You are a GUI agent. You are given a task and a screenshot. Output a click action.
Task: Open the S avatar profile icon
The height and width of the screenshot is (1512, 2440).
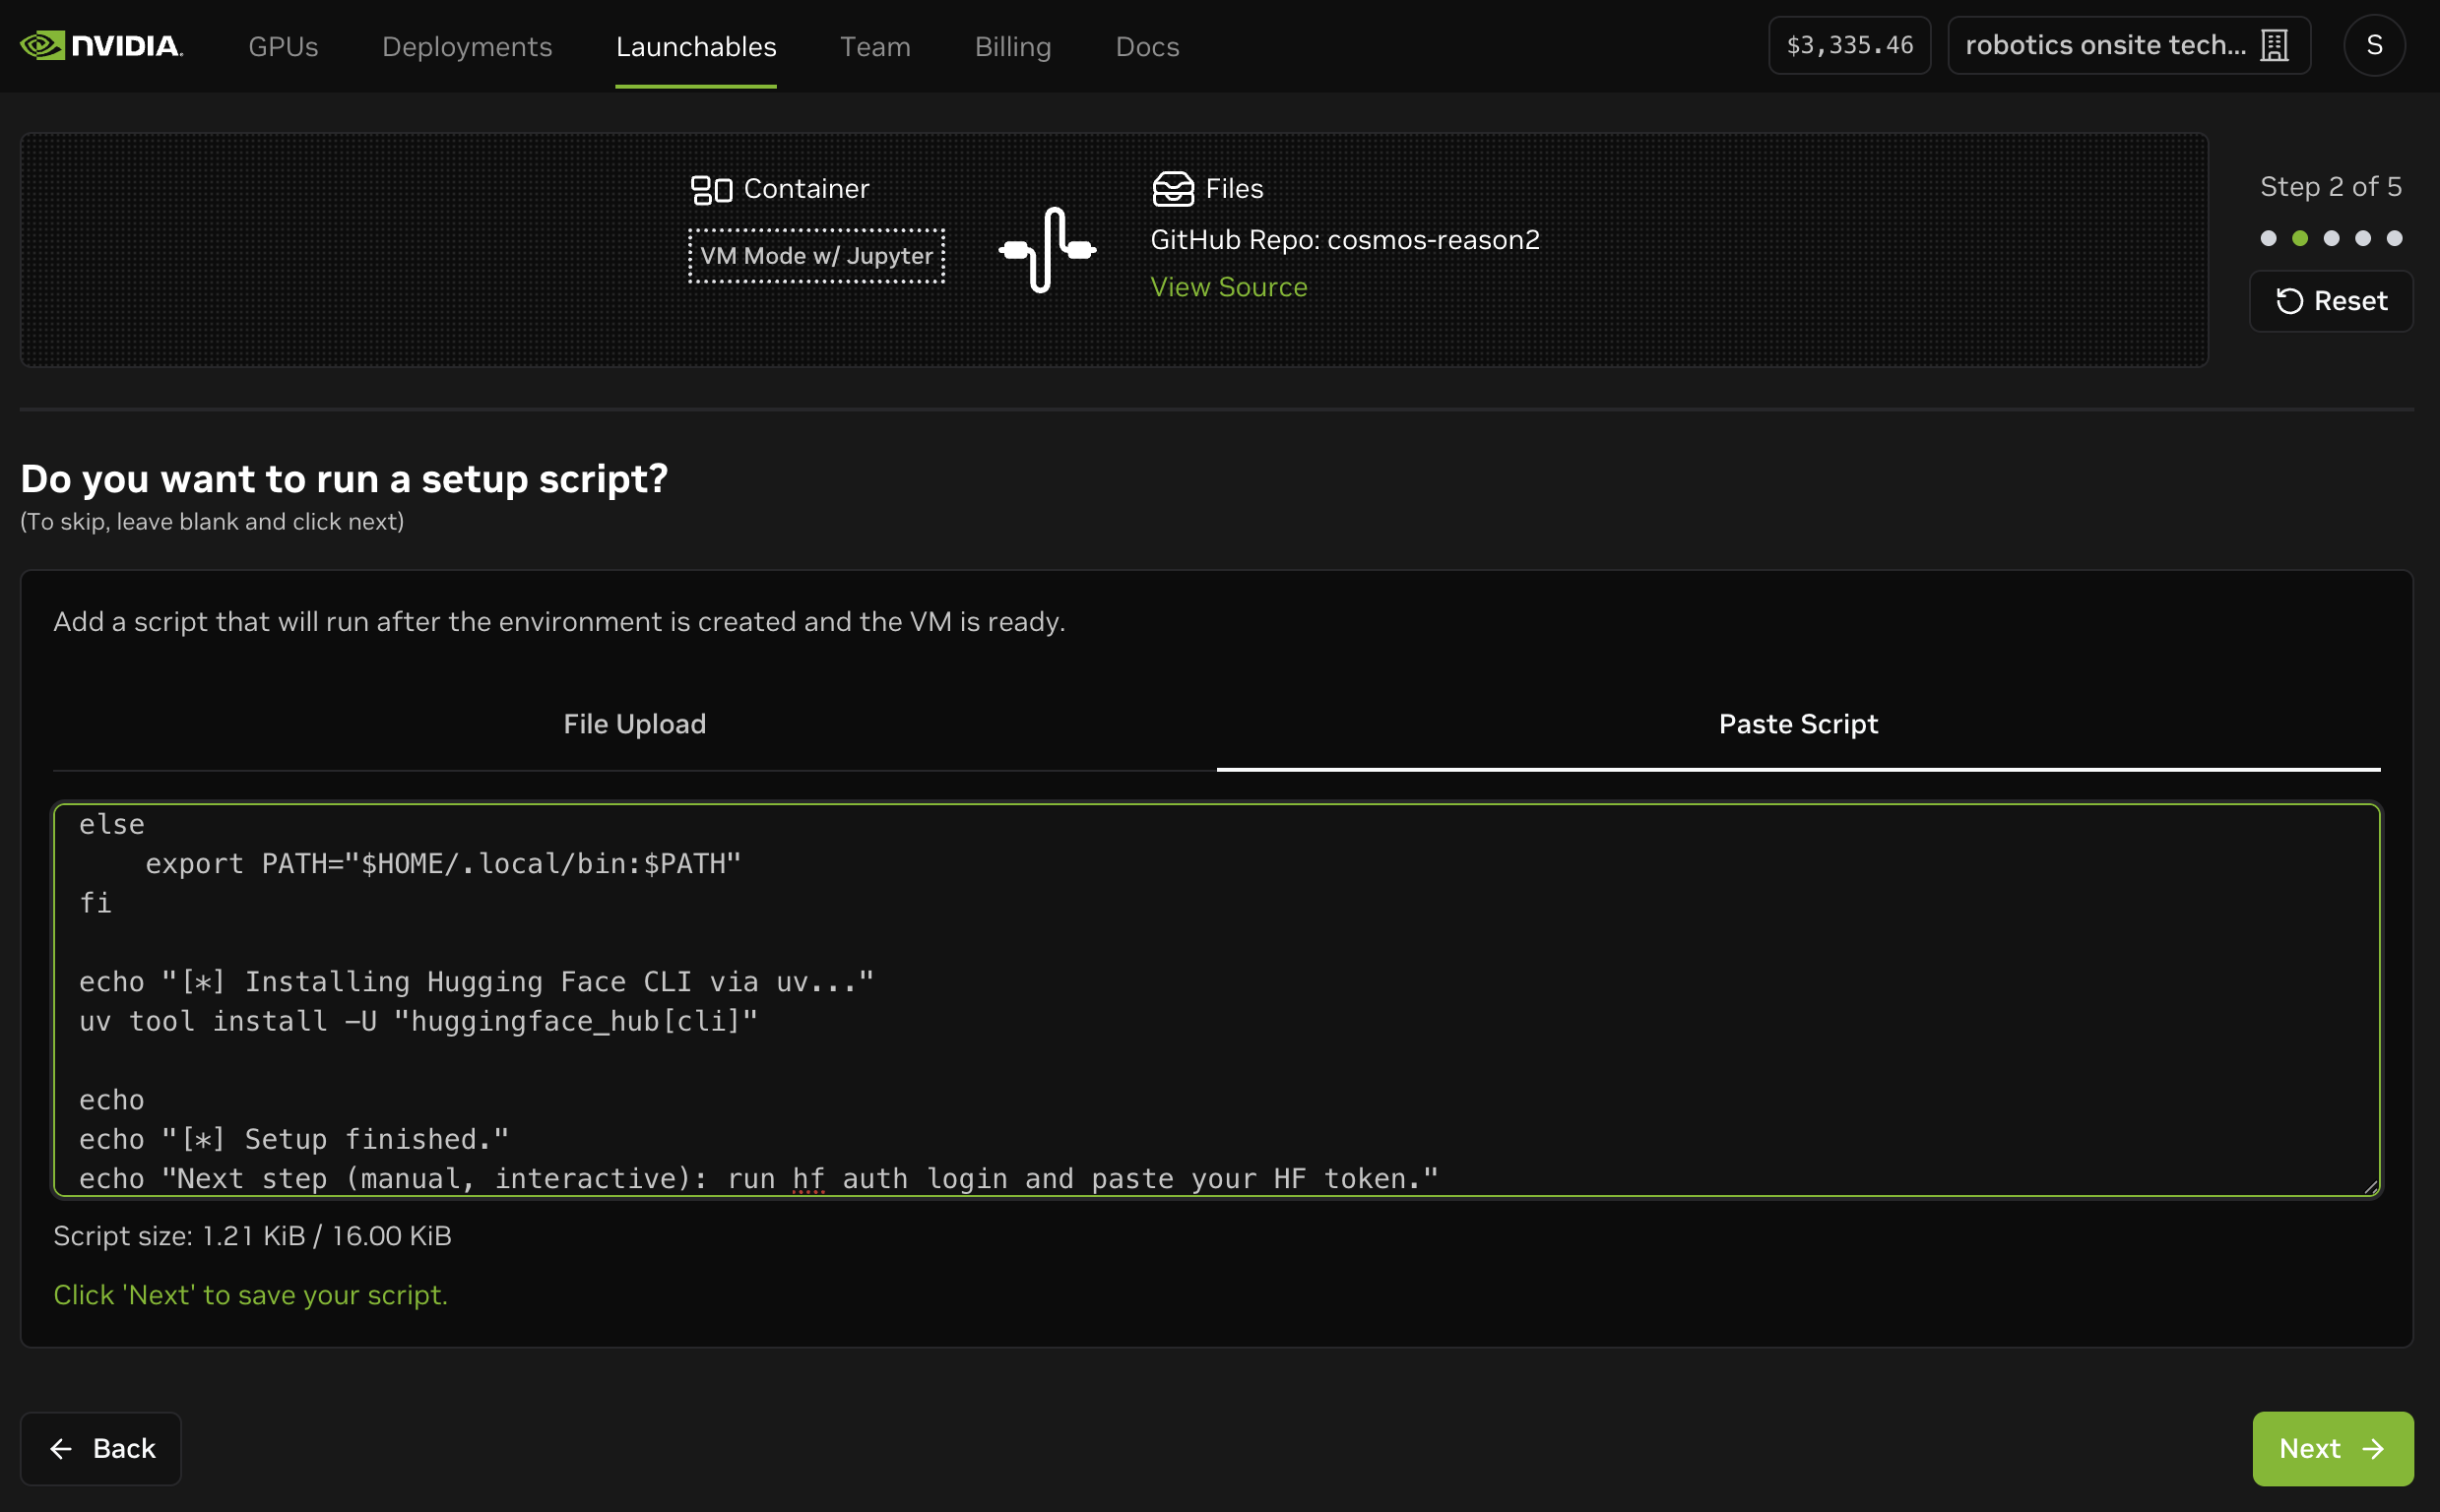(2375, 45)
